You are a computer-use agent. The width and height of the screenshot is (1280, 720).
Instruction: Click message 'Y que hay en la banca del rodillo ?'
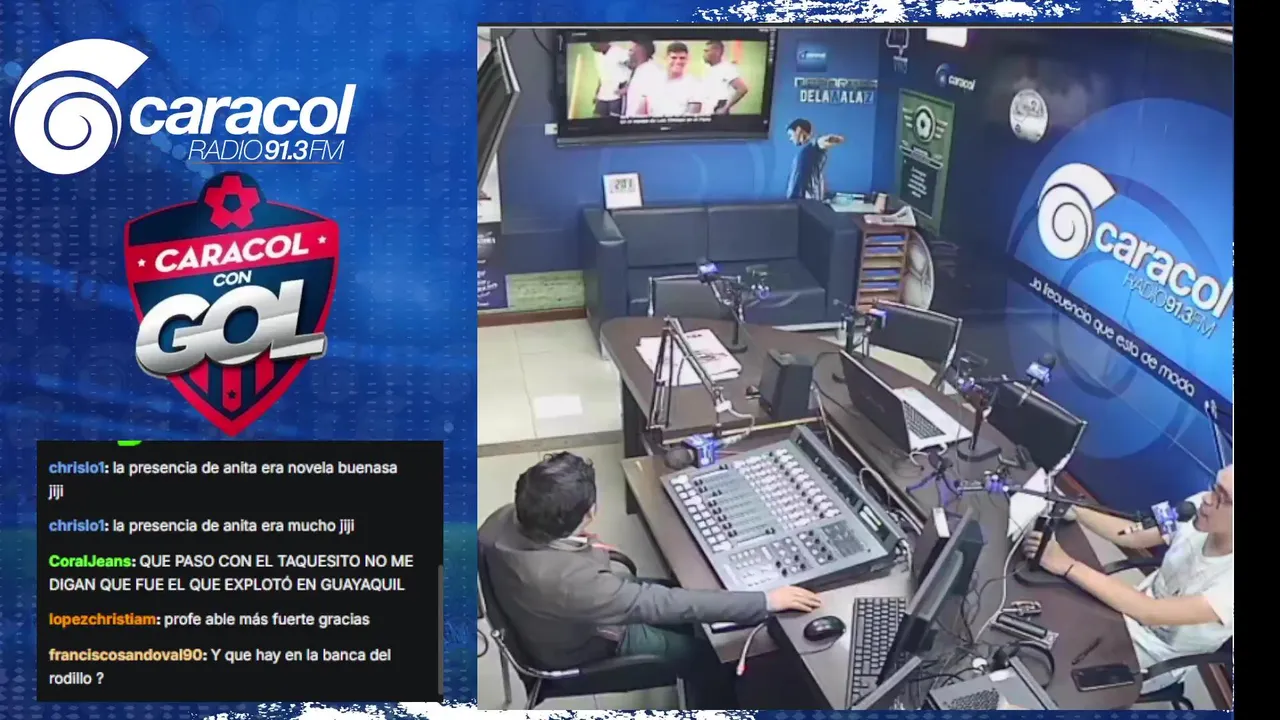[219, 666]
